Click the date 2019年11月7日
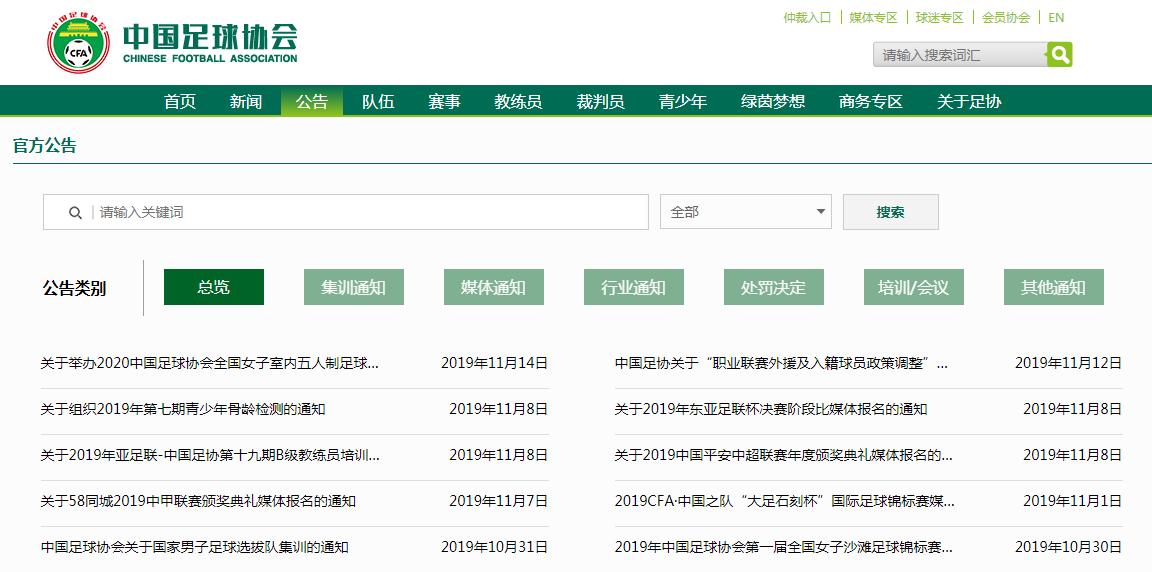The height and width of the screenshot is (572, 1152). click(x=498, y=502)
